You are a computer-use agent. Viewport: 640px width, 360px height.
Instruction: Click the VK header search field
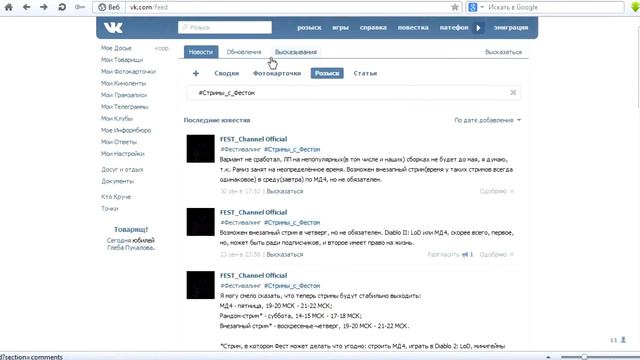(225, 27)
